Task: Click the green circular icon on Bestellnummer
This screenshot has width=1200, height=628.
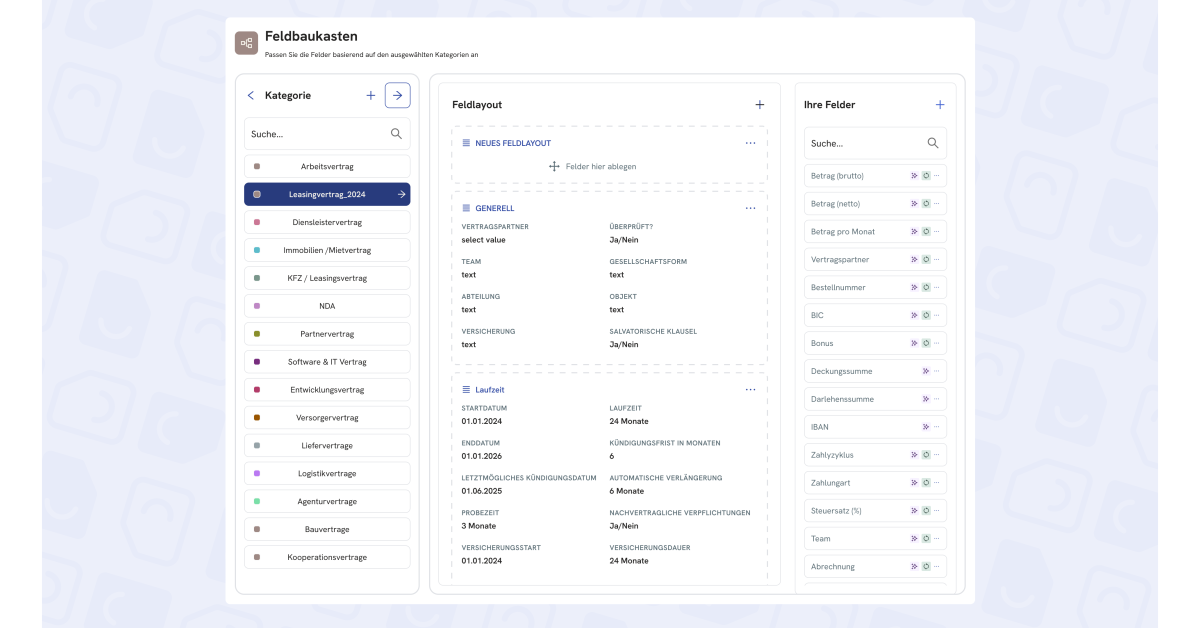Action: (926, 287)
